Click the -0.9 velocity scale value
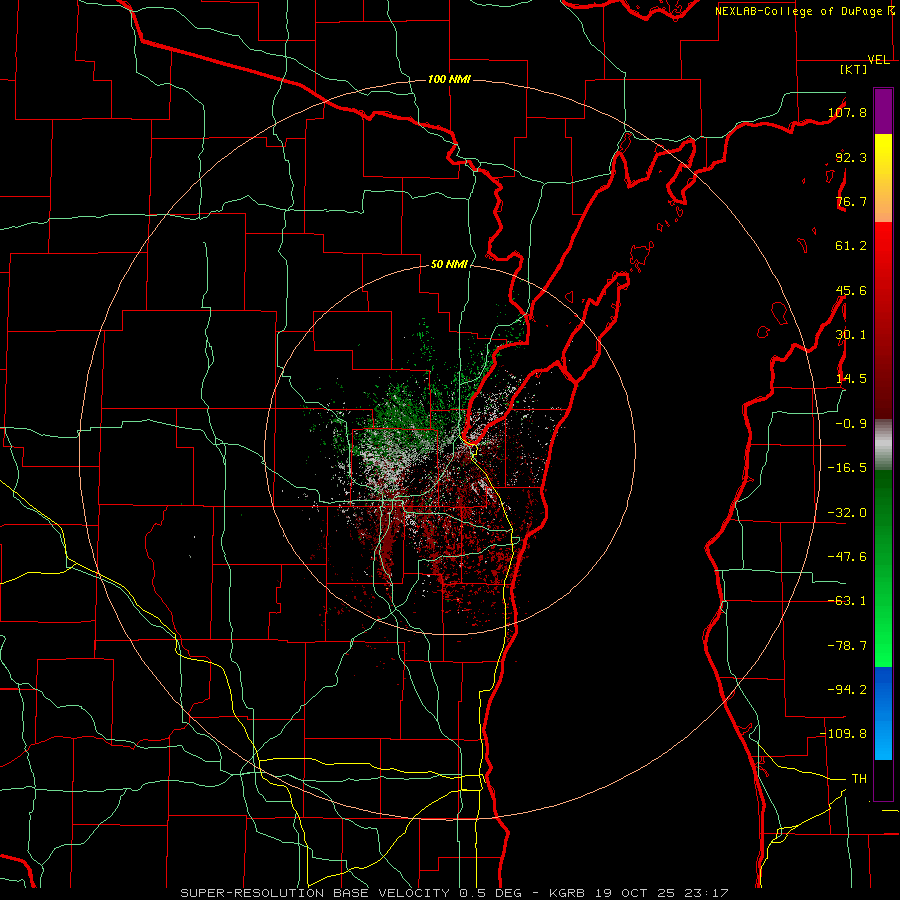Viewport: 900px width, 900px height. point(851,424)
